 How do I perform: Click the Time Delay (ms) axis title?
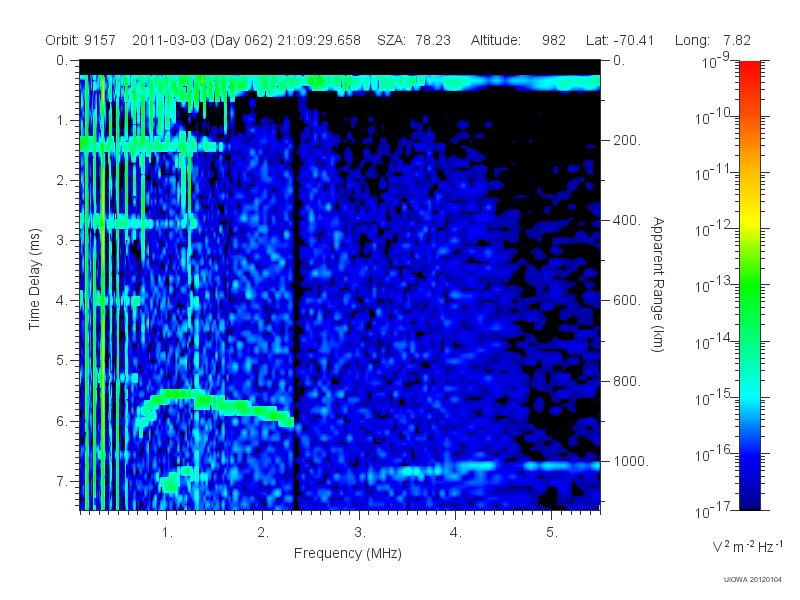coord(34,279)
